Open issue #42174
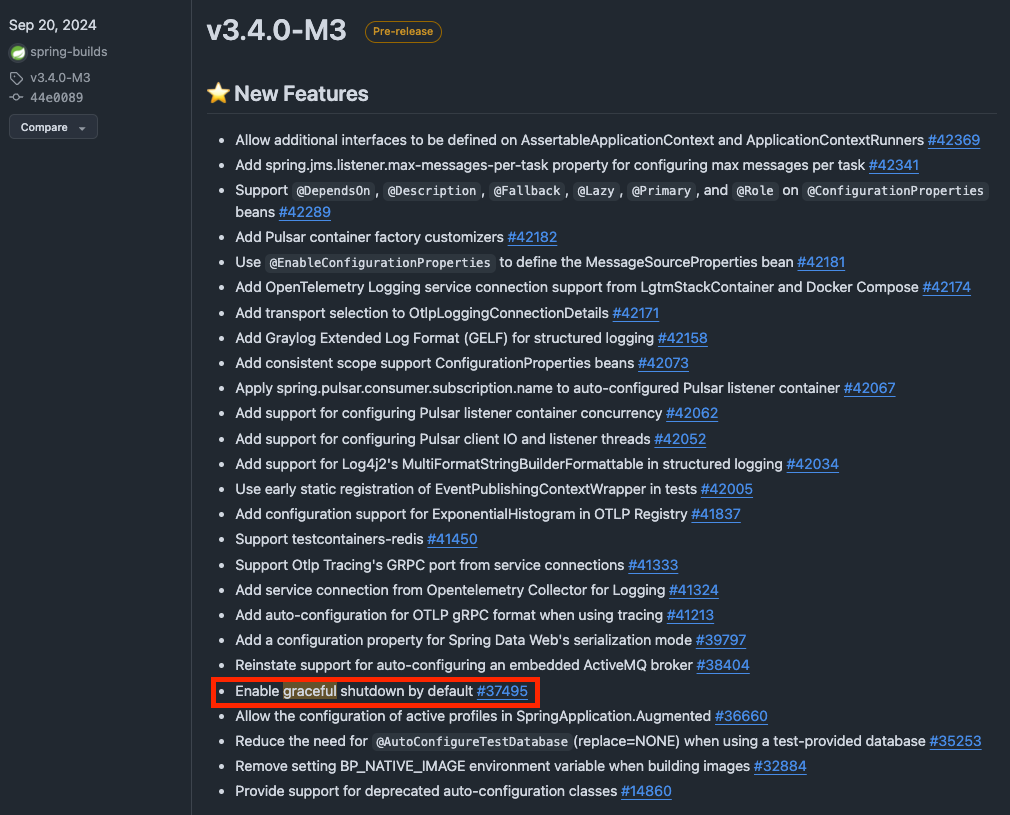 click(946, 288)
